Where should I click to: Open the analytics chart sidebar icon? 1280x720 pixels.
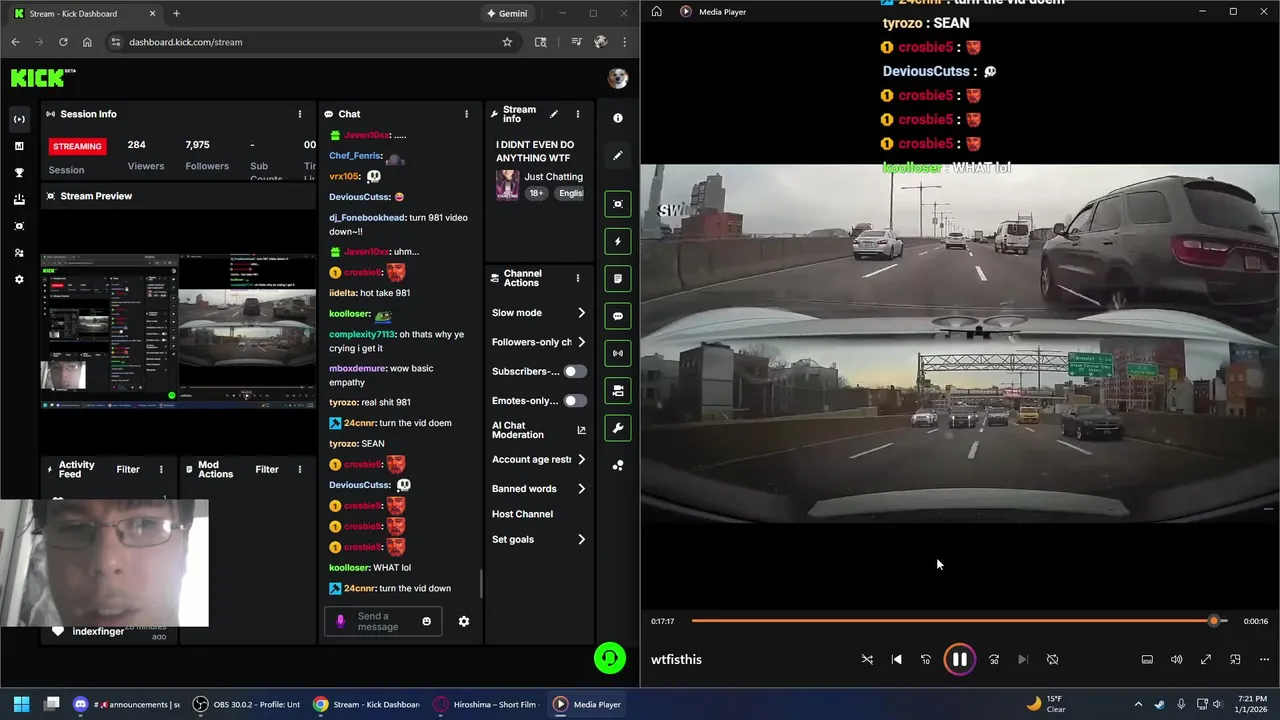[19, 146]
